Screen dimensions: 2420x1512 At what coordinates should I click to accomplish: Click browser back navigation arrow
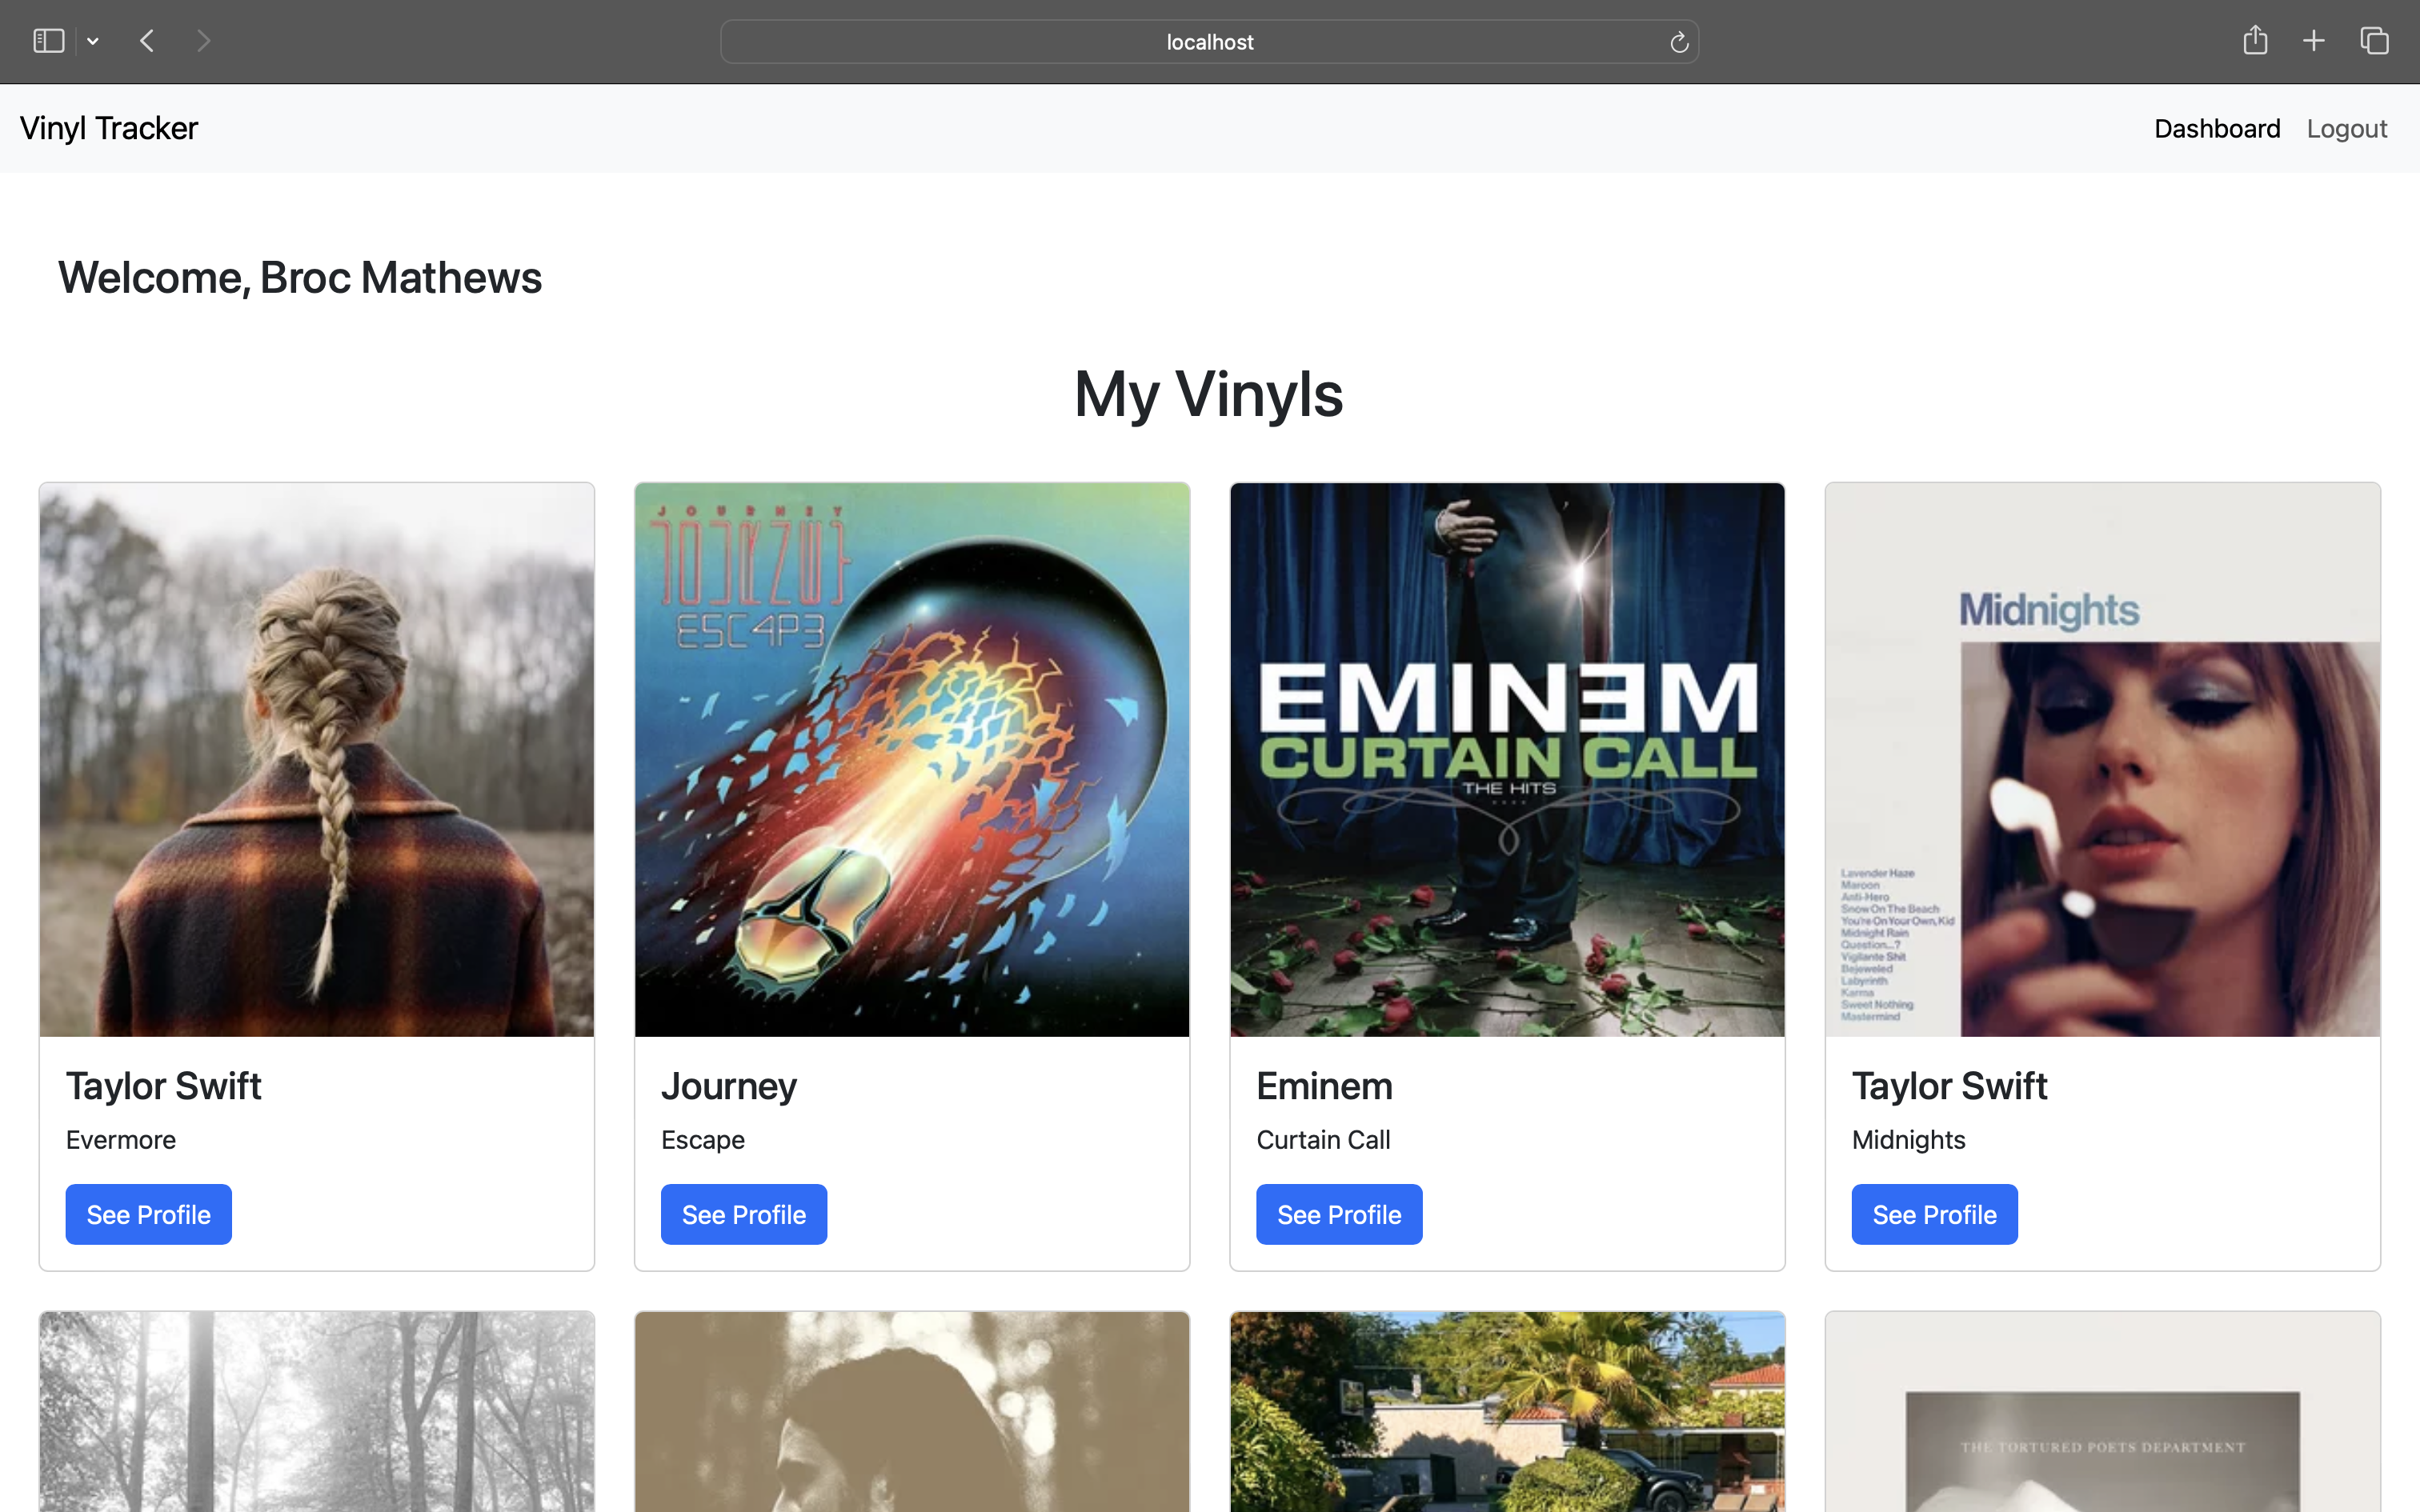coord(150,40)
